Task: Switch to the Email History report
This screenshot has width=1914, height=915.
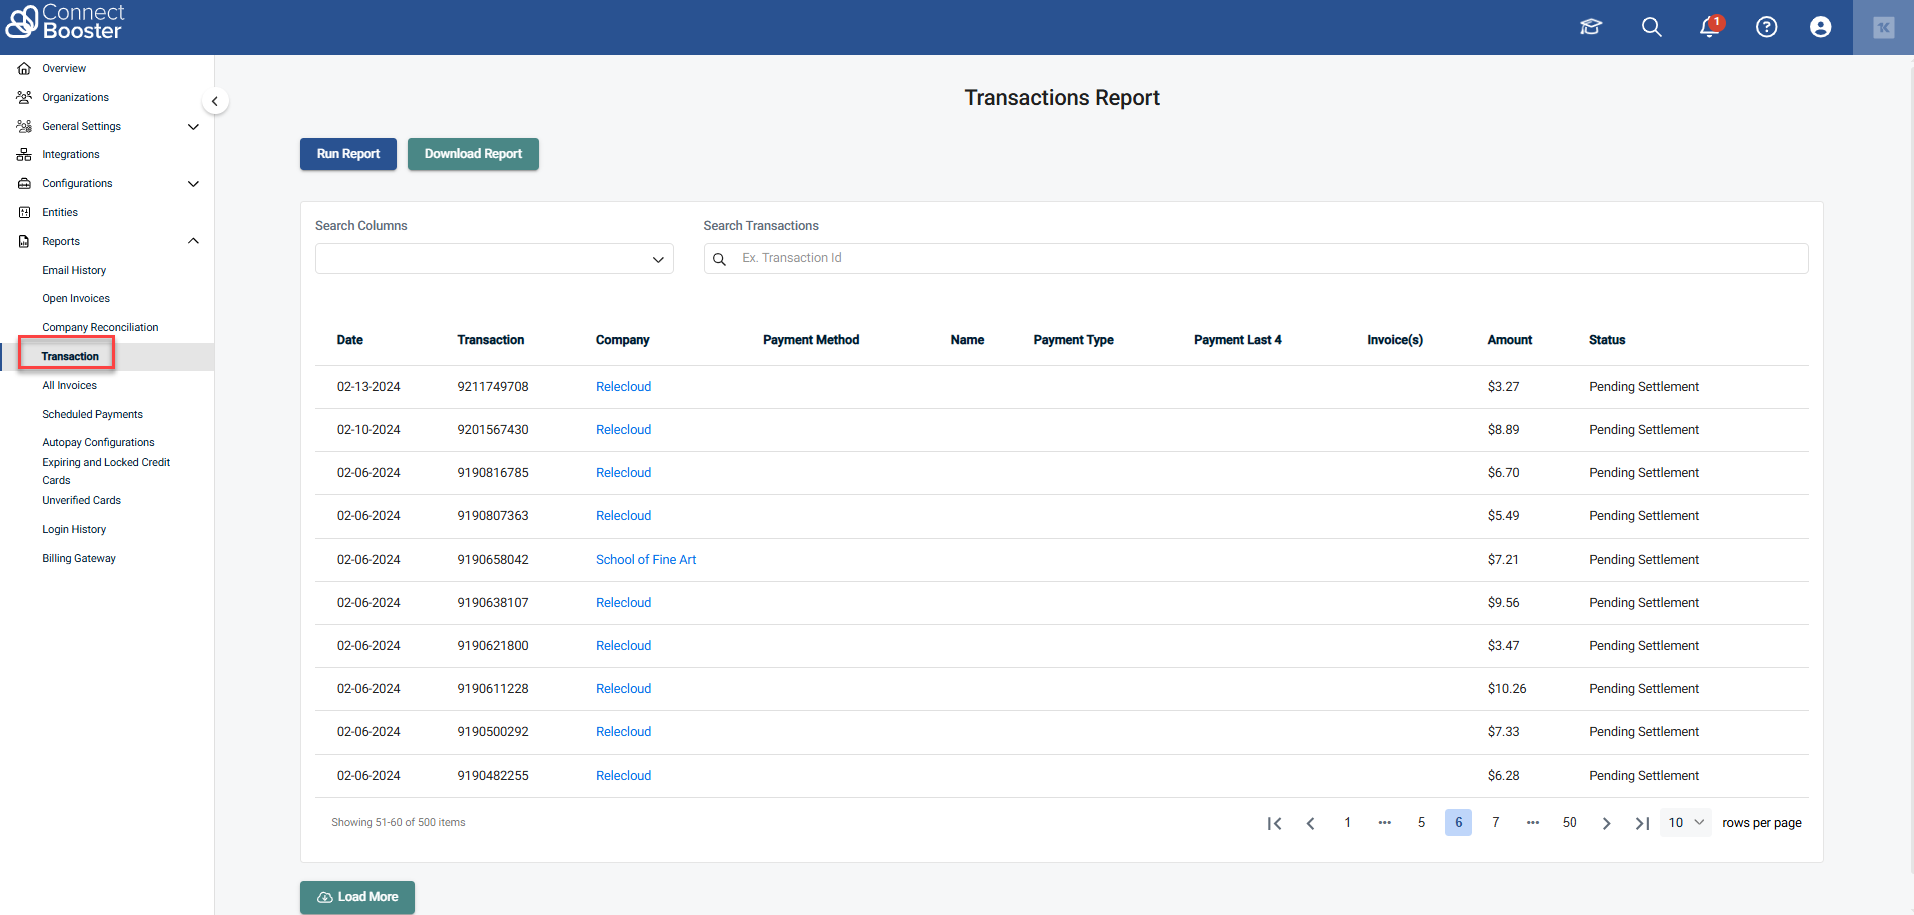Action: tap(74, 270)
